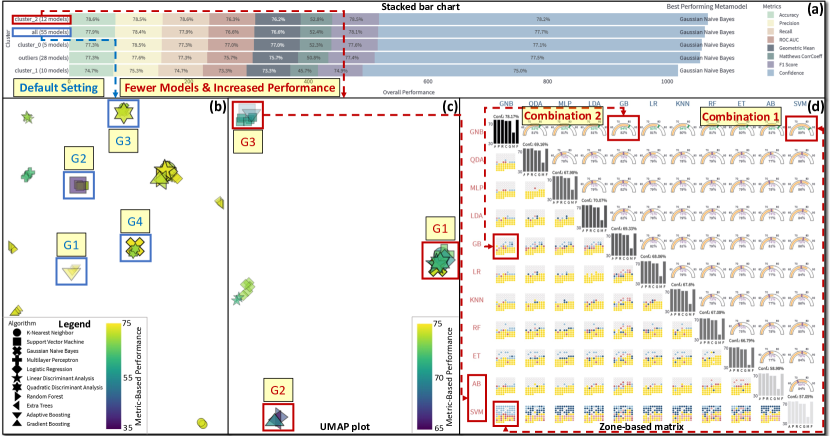Open the dot grid cell at GB row, GNB column
This screenshot has height=436, width=830.
(x=506, y=247)
